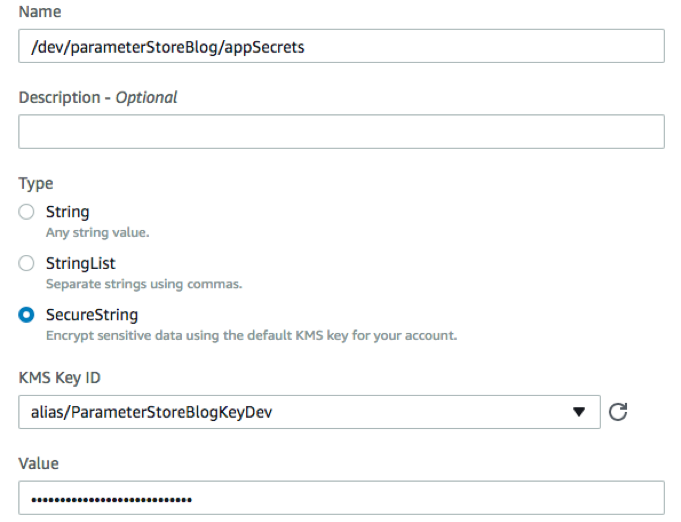Expand the KMS key list arrow
This screenshot has height=522, width=681.
click(577, 412)
